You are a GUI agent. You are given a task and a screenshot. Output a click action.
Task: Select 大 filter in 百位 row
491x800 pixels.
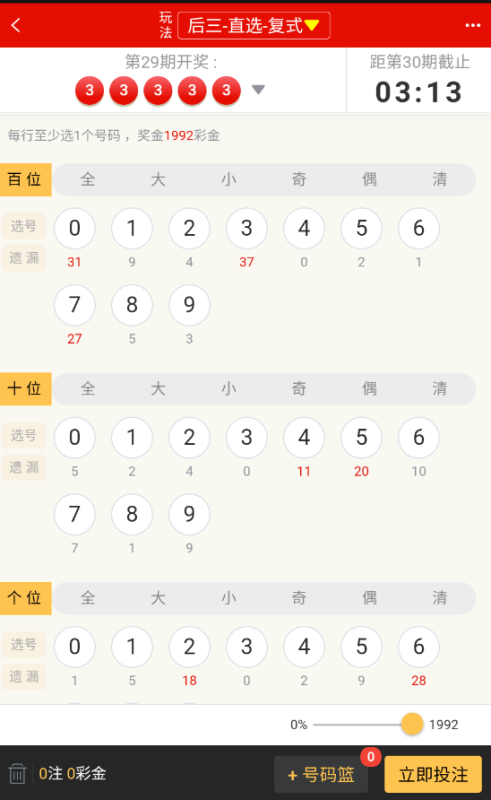158,179
